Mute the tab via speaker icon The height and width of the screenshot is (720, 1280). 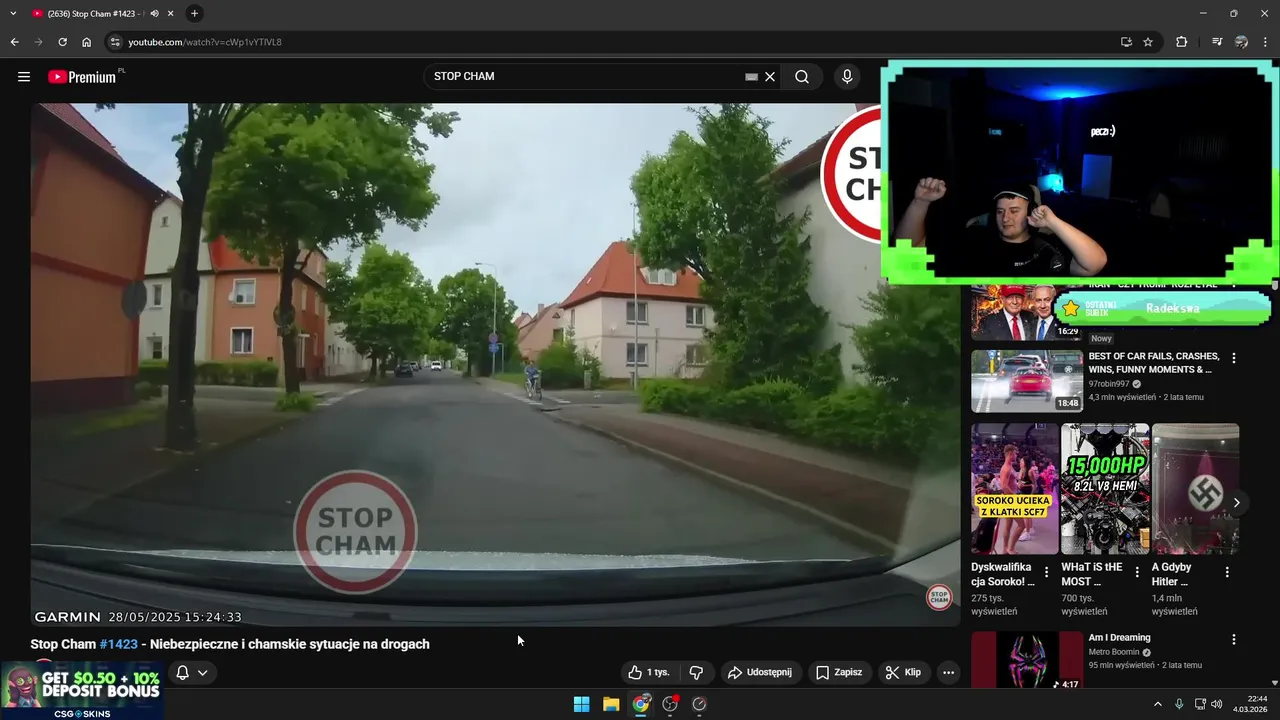154,14
